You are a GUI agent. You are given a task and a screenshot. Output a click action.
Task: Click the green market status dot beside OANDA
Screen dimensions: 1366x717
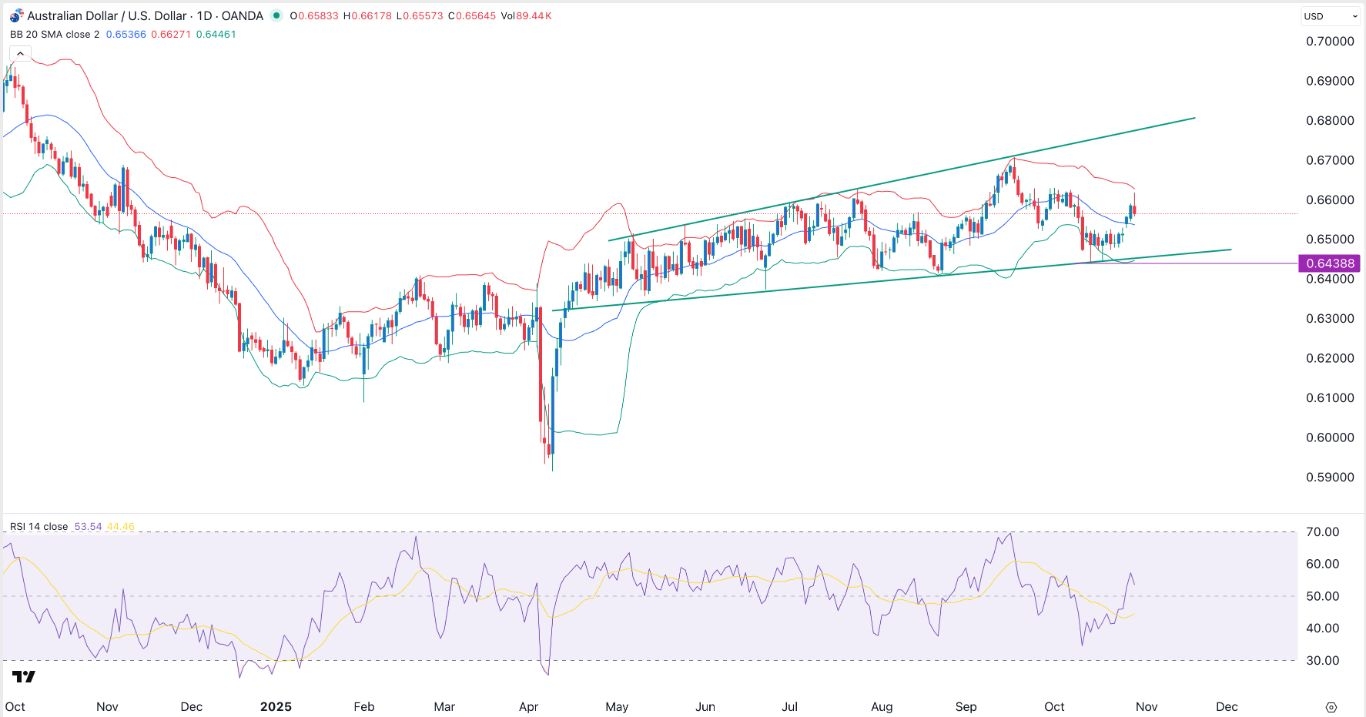tap(277, 15)
